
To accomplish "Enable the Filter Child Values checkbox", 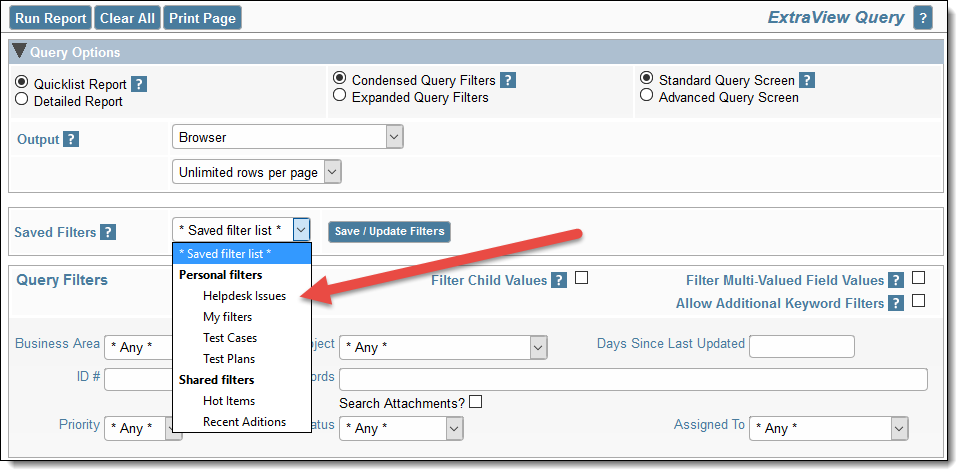I will (581, 278).
